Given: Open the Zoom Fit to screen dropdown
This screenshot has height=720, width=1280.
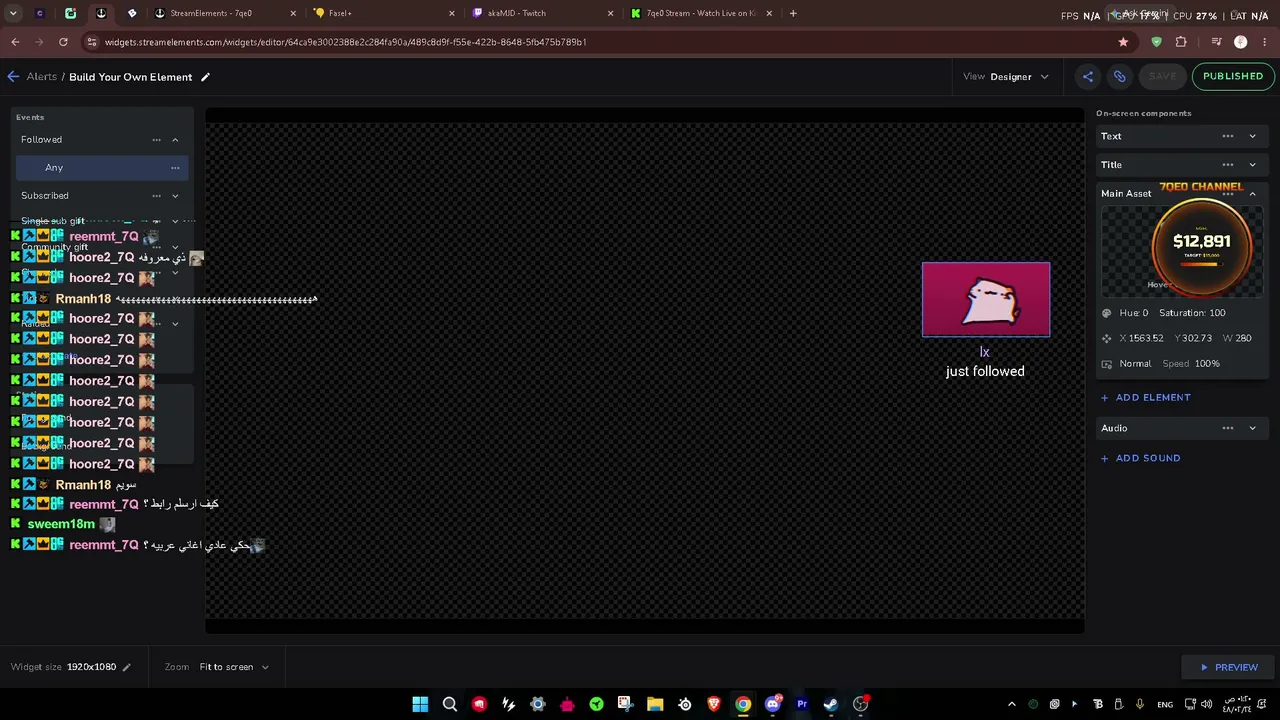Looking at the screenshot, I should [x=234, y=667].
